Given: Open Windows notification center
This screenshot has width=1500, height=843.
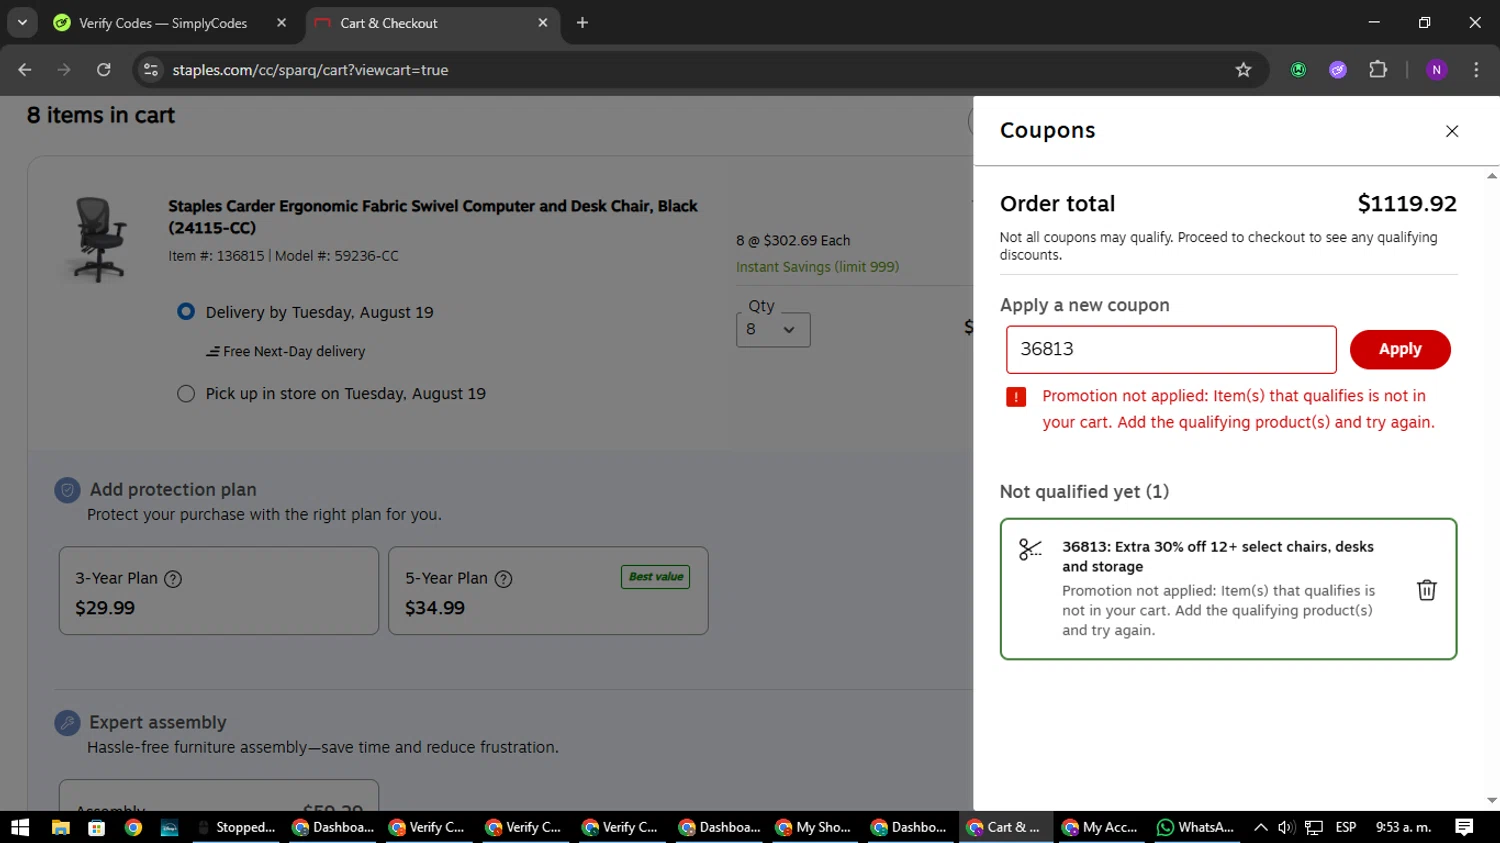Looking at the screenshot, I should pyautogui.click(x=1464, y=827).
